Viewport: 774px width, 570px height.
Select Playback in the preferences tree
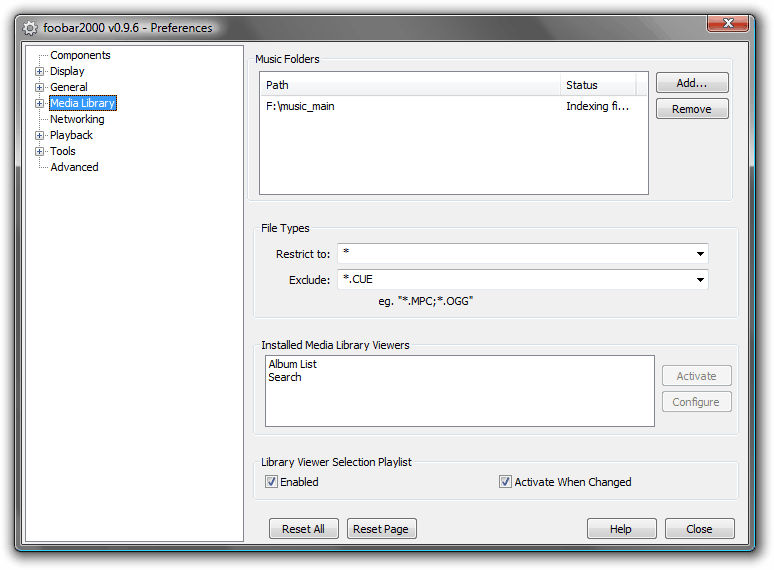(71, 135)
